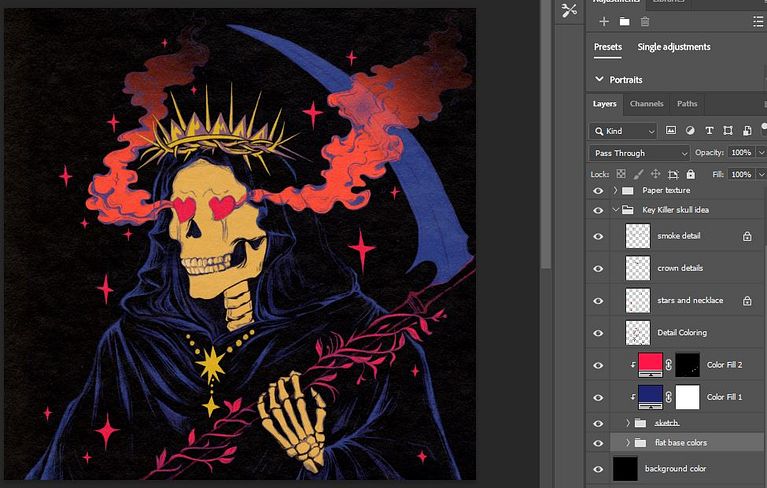Screen dimensions: 767x488
Task: Open the Paths tab
Action: (687, 104)
